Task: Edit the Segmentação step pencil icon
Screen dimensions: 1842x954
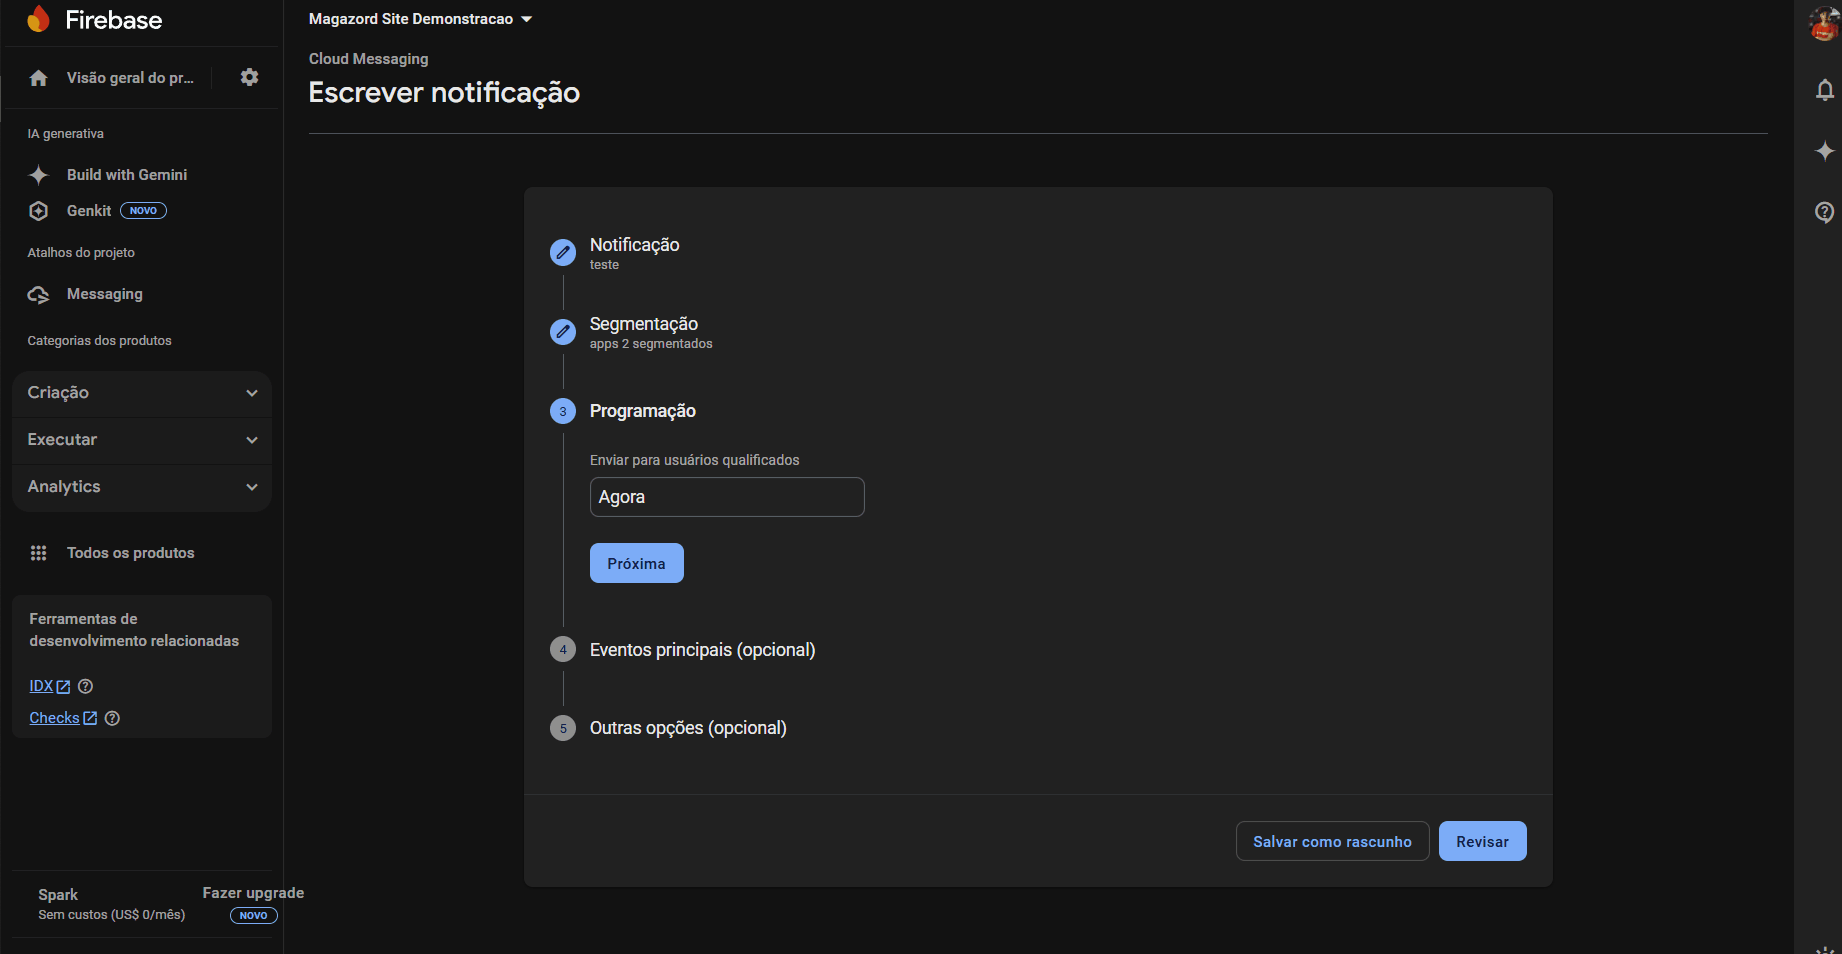Action: pos(563,331)
